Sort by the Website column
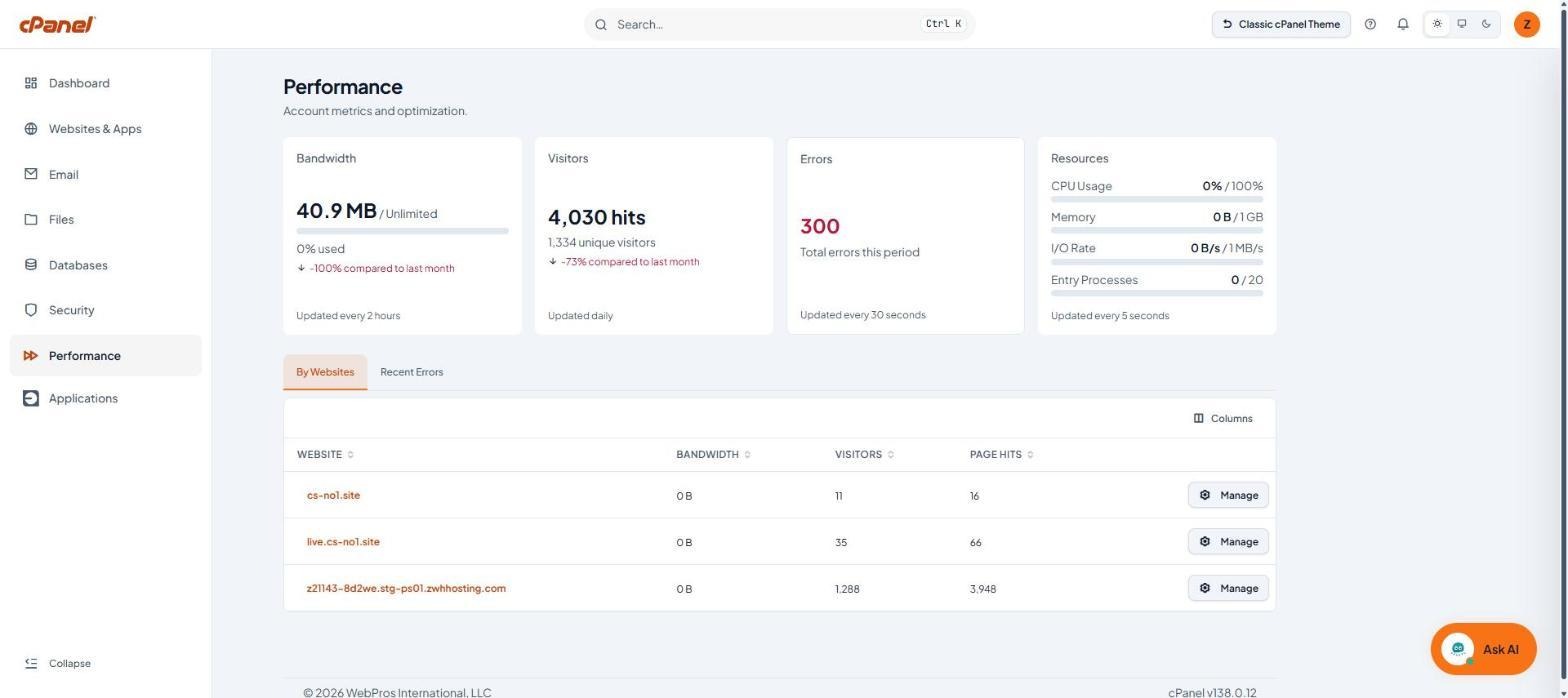This screenshot has width=1568, height=698. [x=325, y=454]
